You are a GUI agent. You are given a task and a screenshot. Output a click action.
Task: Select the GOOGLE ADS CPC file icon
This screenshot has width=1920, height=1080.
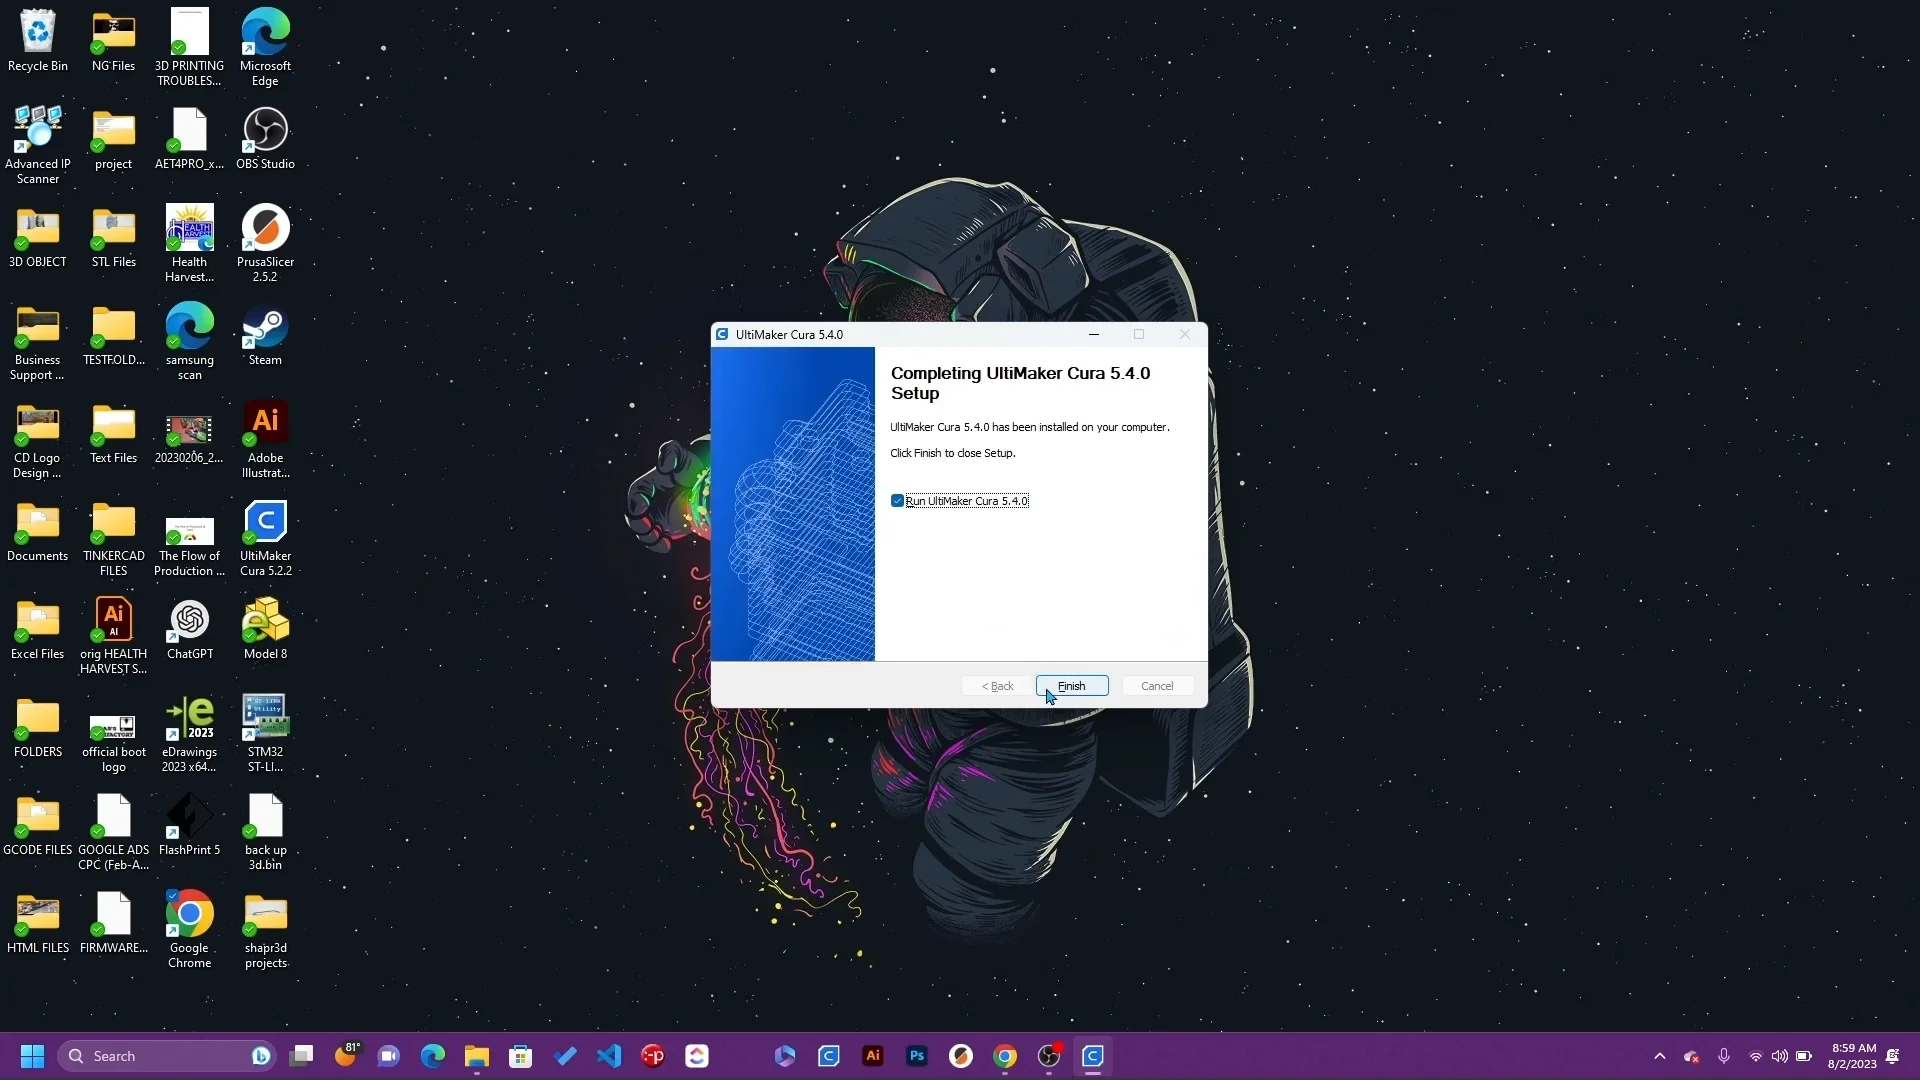point(114,831)
